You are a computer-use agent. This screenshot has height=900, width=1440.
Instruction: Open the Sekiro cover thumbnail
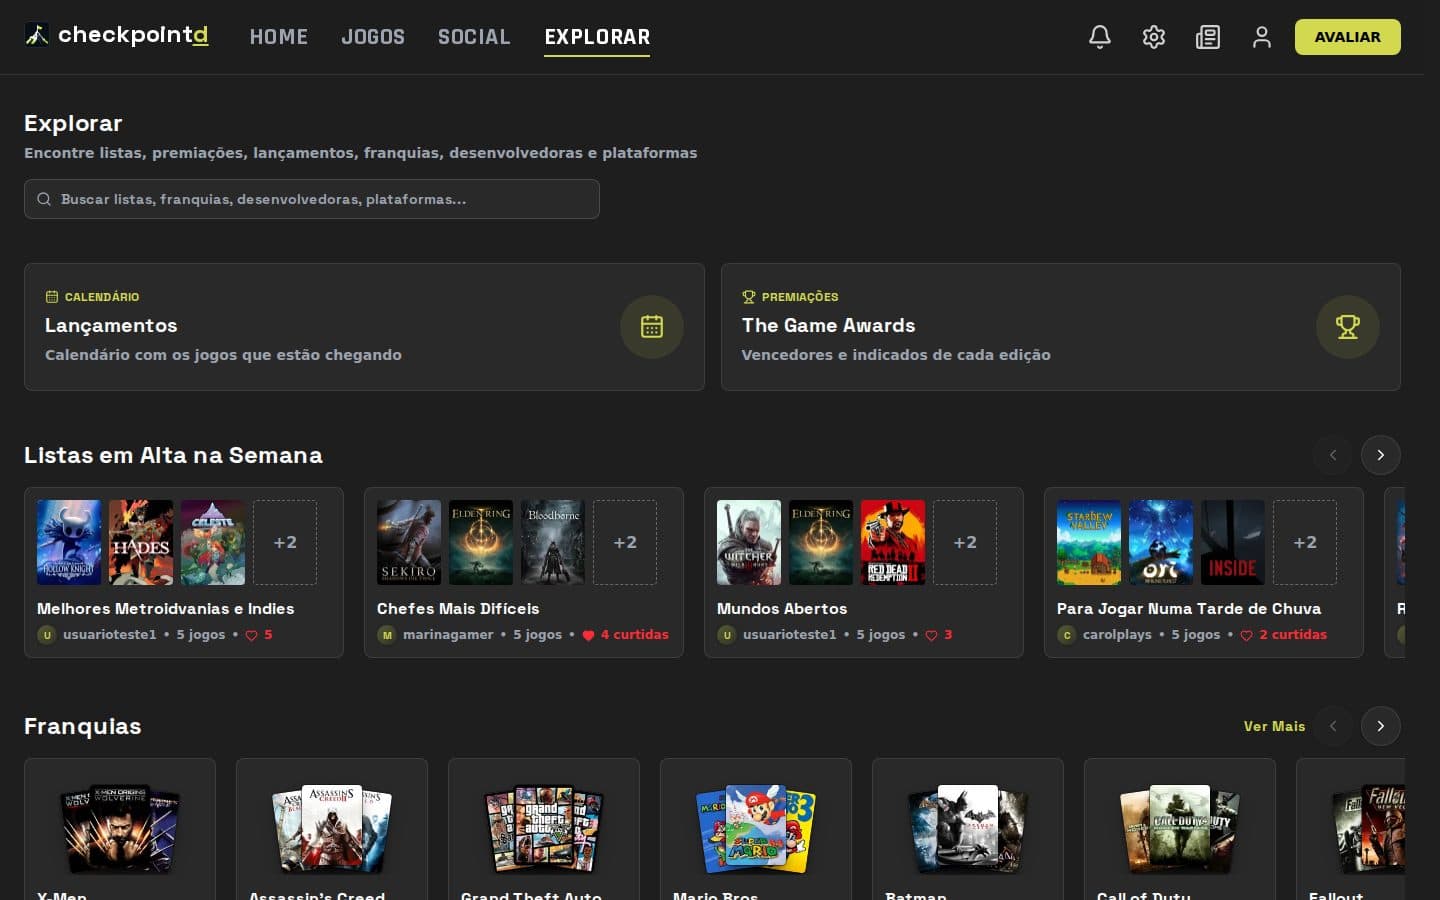[409, 542]
